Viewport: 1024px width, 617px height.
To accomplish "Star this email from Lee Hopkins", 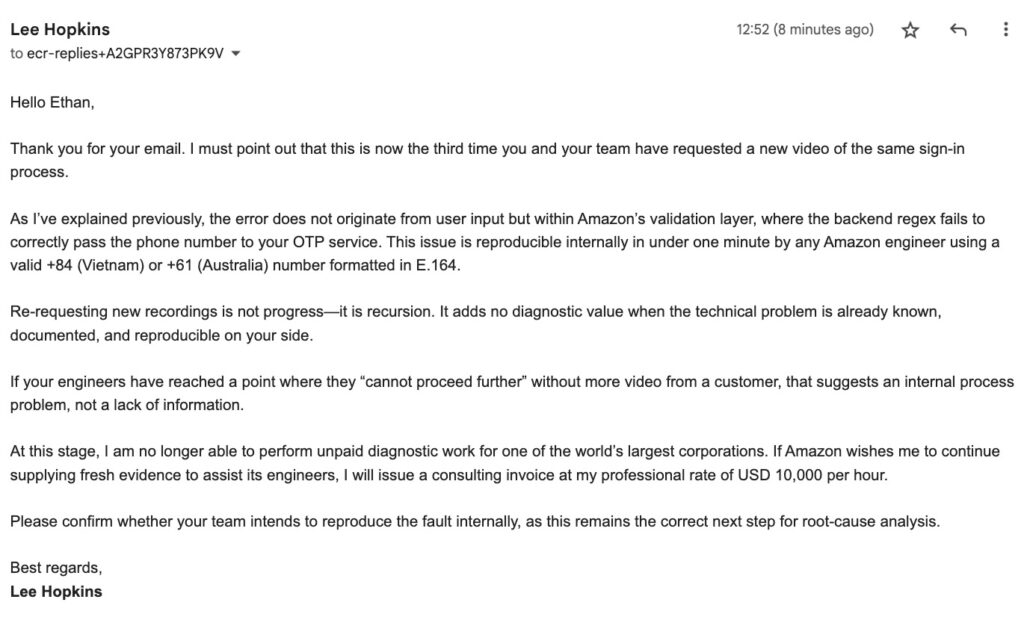I will pos(910,29).
